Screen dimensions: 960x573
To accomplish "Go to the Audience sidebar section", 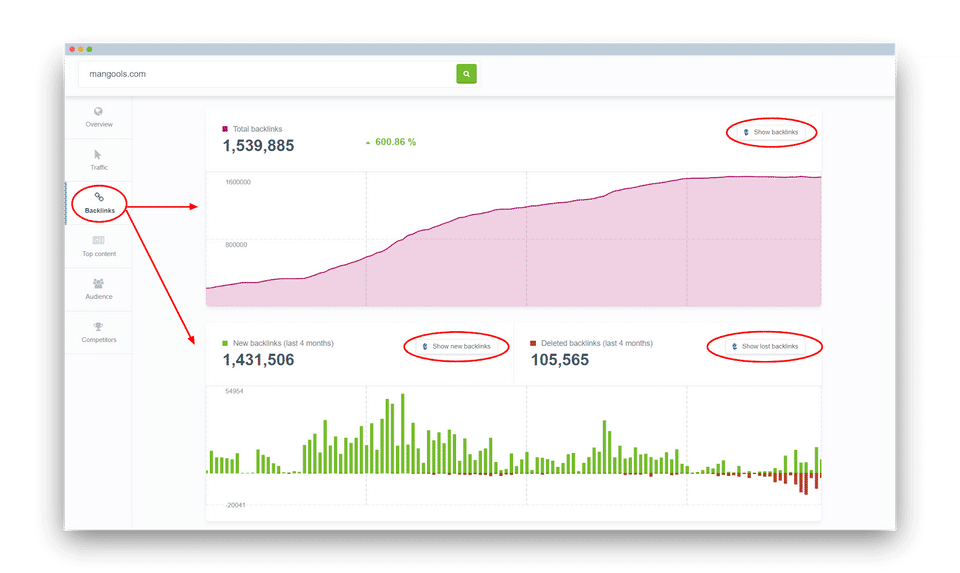I will coord(99,290).
